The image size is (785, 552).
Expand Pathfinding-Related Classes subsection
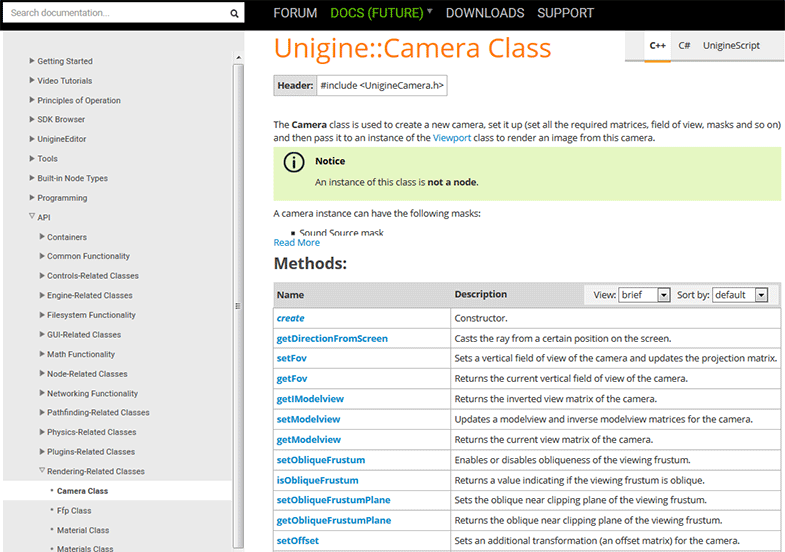[x=42, y=412]
